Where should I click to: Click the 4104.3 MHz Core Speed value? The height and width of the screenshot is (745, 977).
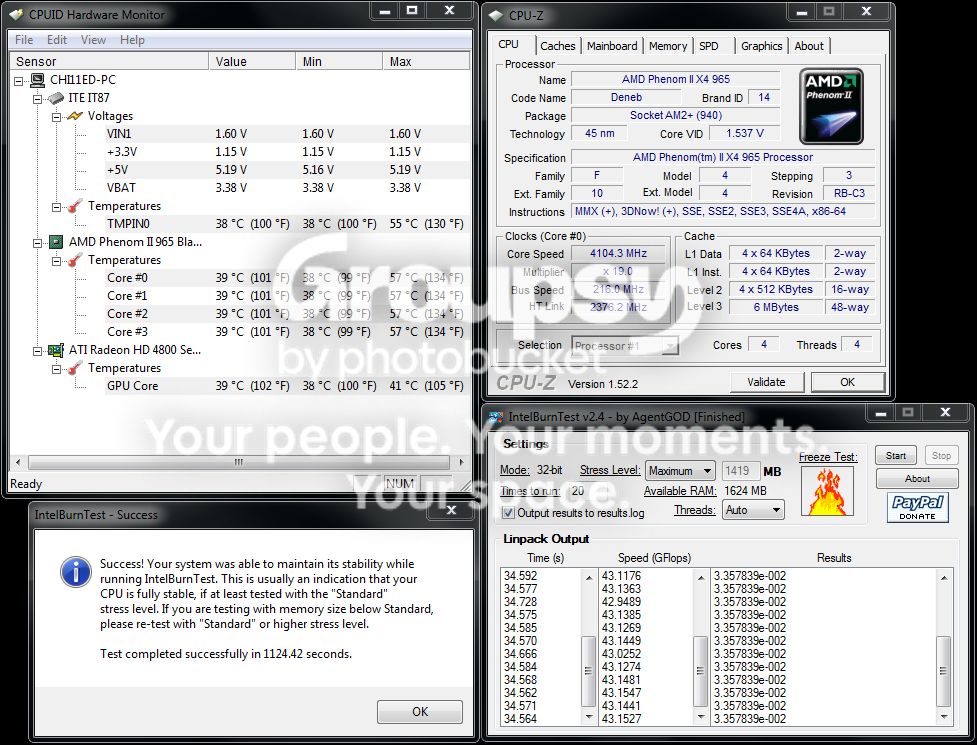[619, 254]
